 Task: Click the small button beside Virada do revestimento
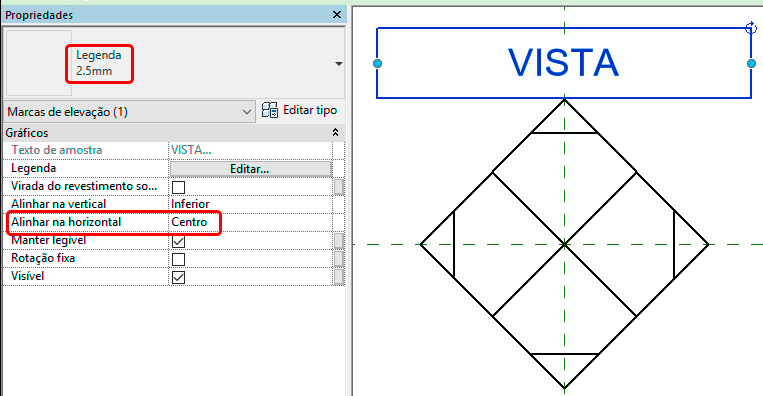[339, 187]
